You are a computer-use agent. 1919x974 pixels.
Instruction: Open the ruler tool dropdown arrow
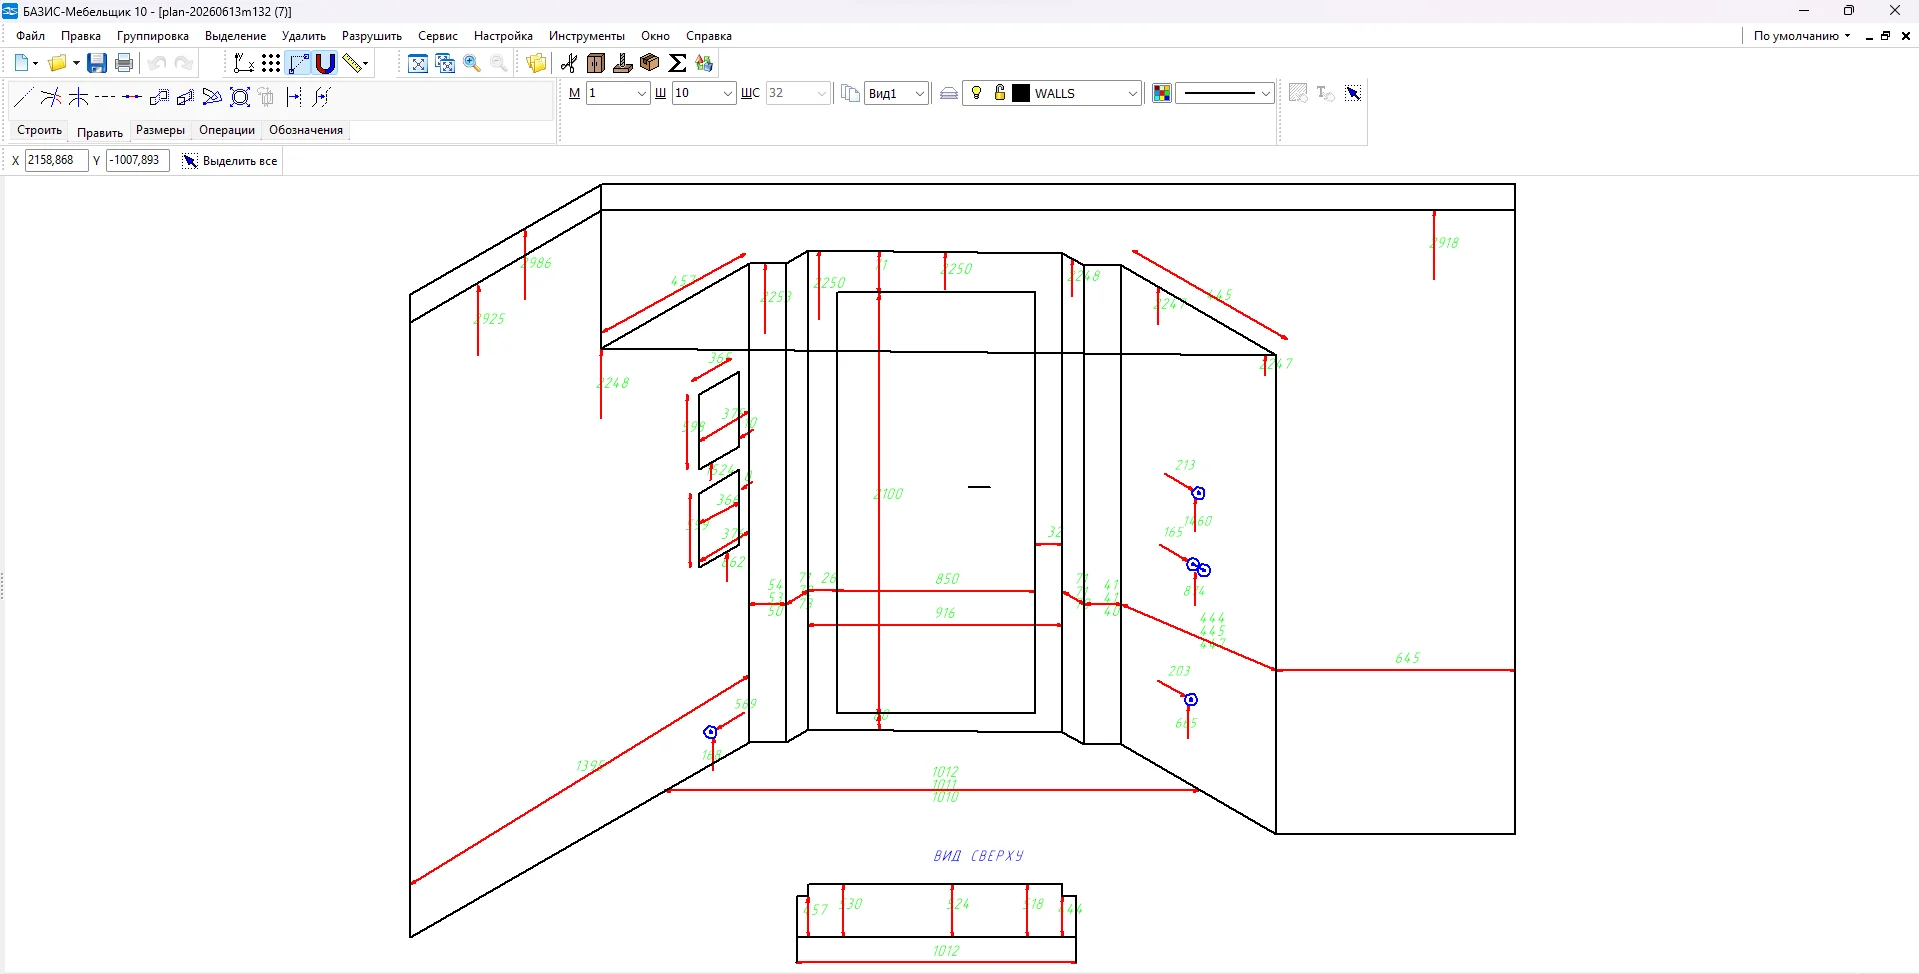366,63
